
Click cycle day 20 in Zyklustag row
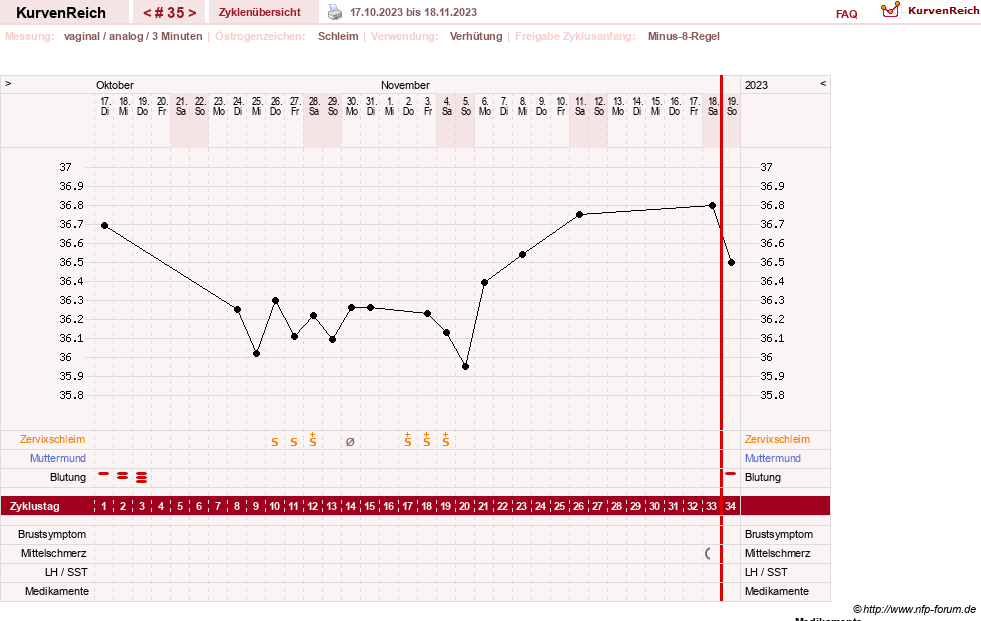464,506
